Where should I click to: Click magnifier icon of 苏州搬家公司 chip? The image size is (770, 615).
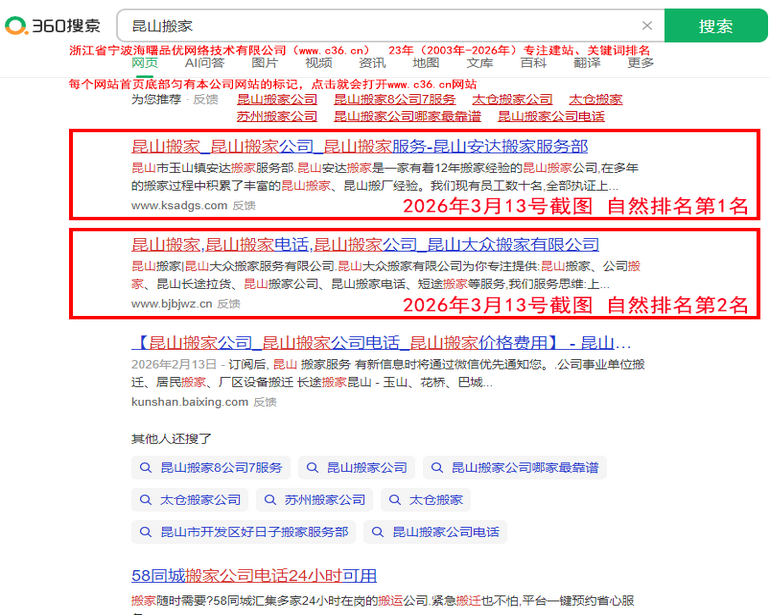(x=270, y=500)
